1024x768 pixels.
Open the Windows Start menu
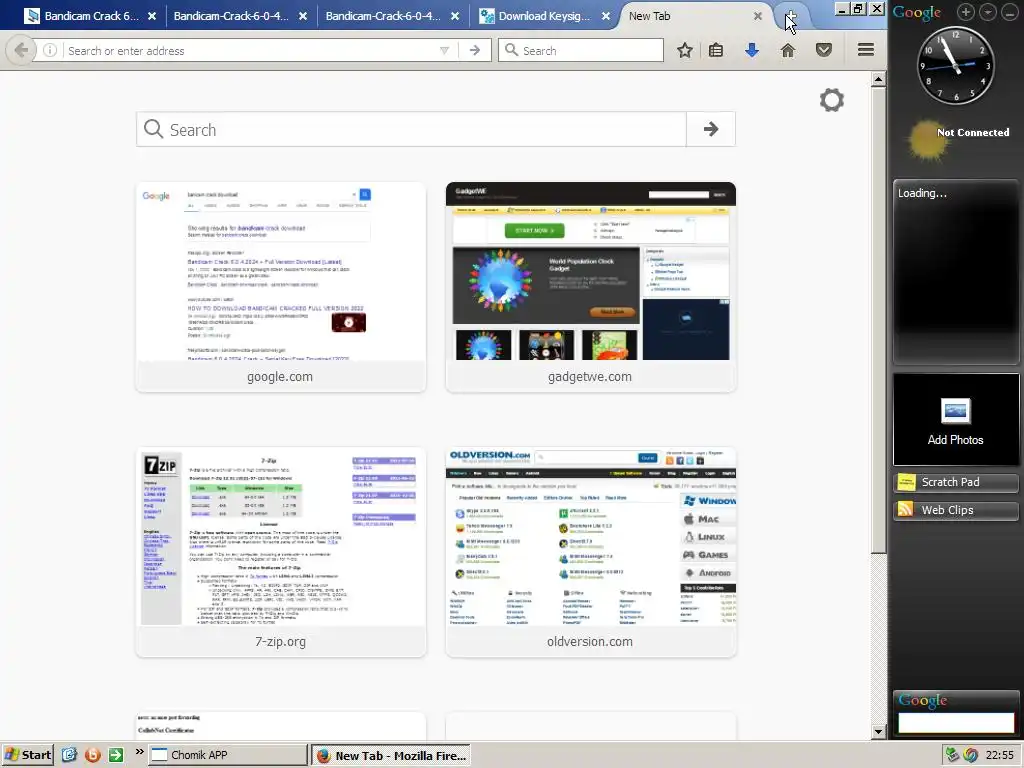[28, 755]
